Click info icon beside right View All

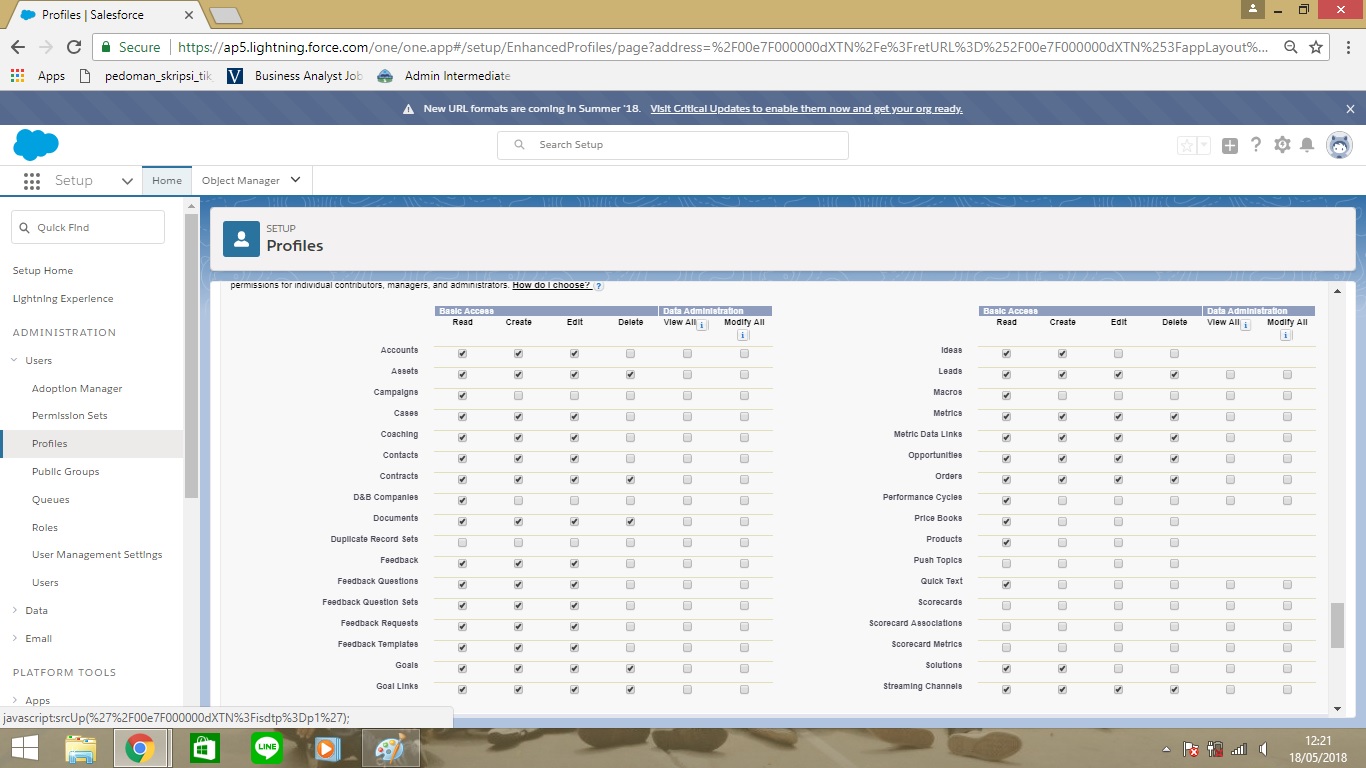[1245, 325]
